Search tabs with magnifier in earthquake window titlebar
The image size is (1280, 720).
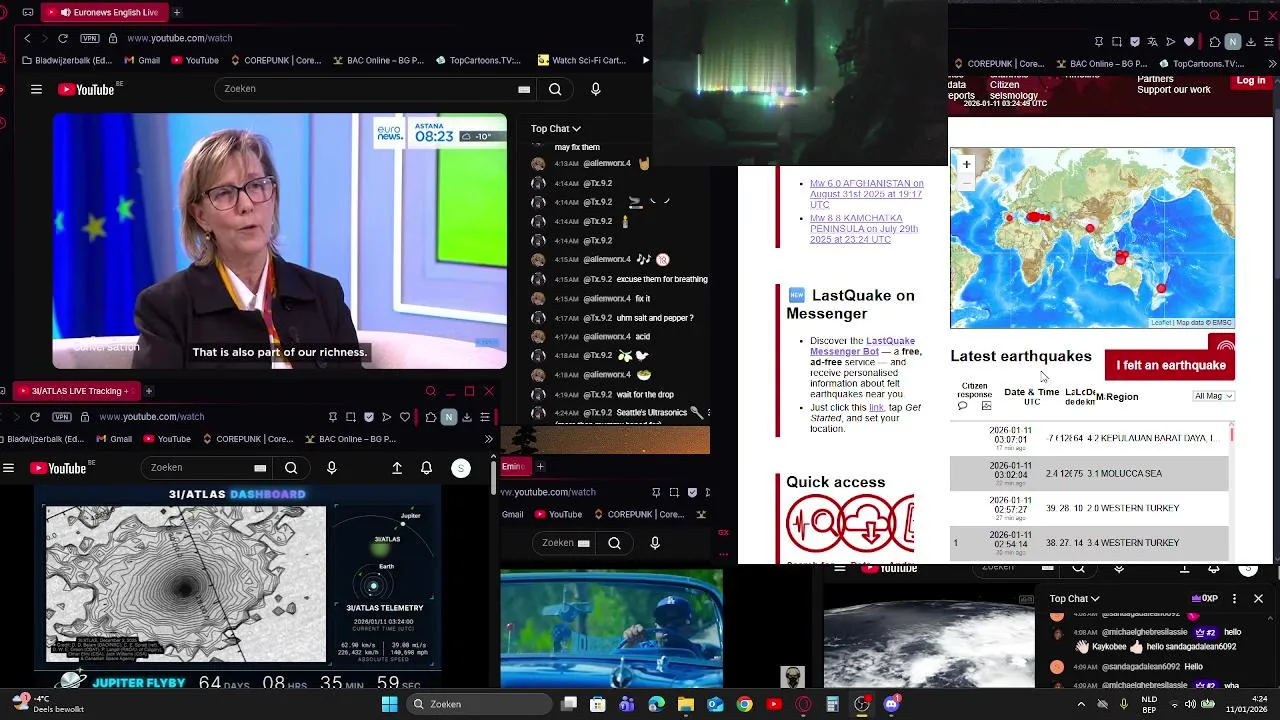pyautogui.click(x=1215, y=15)
